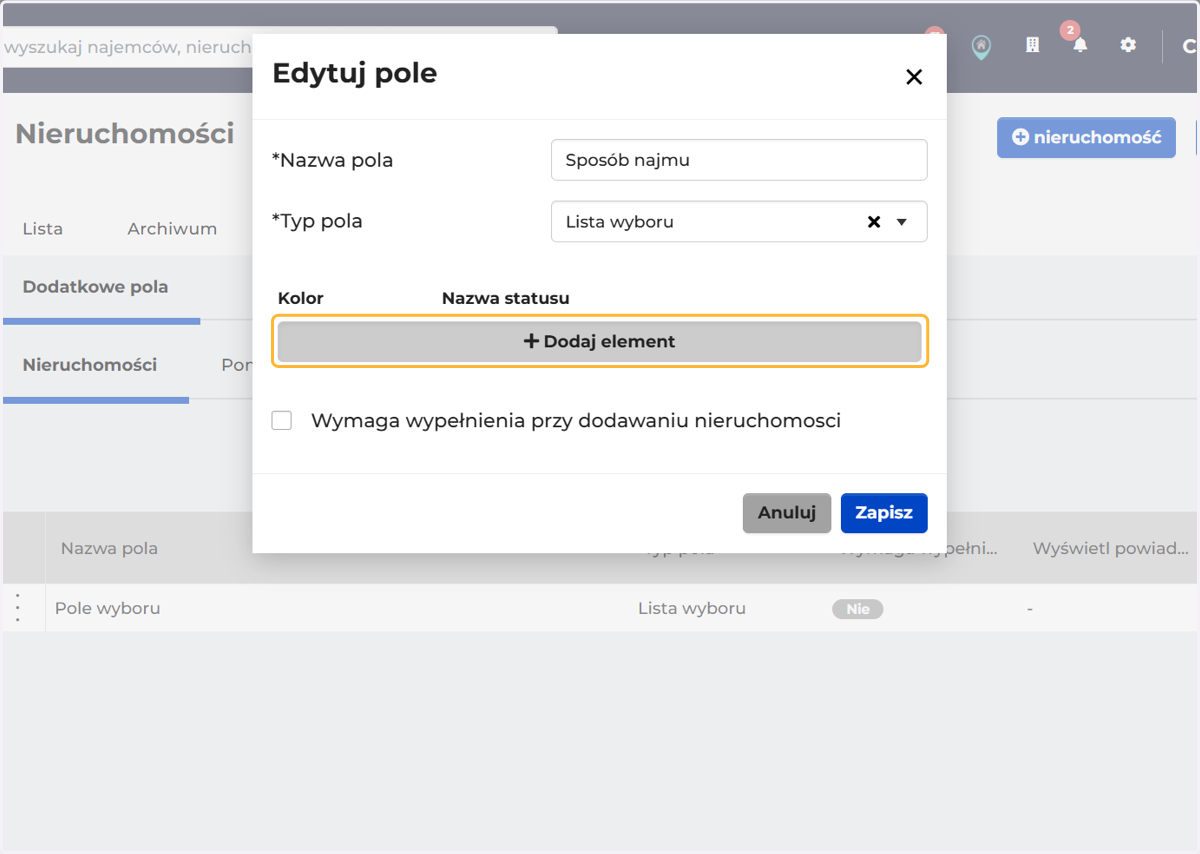
Task: Open the map location pin icon
Action: (982, 46)
